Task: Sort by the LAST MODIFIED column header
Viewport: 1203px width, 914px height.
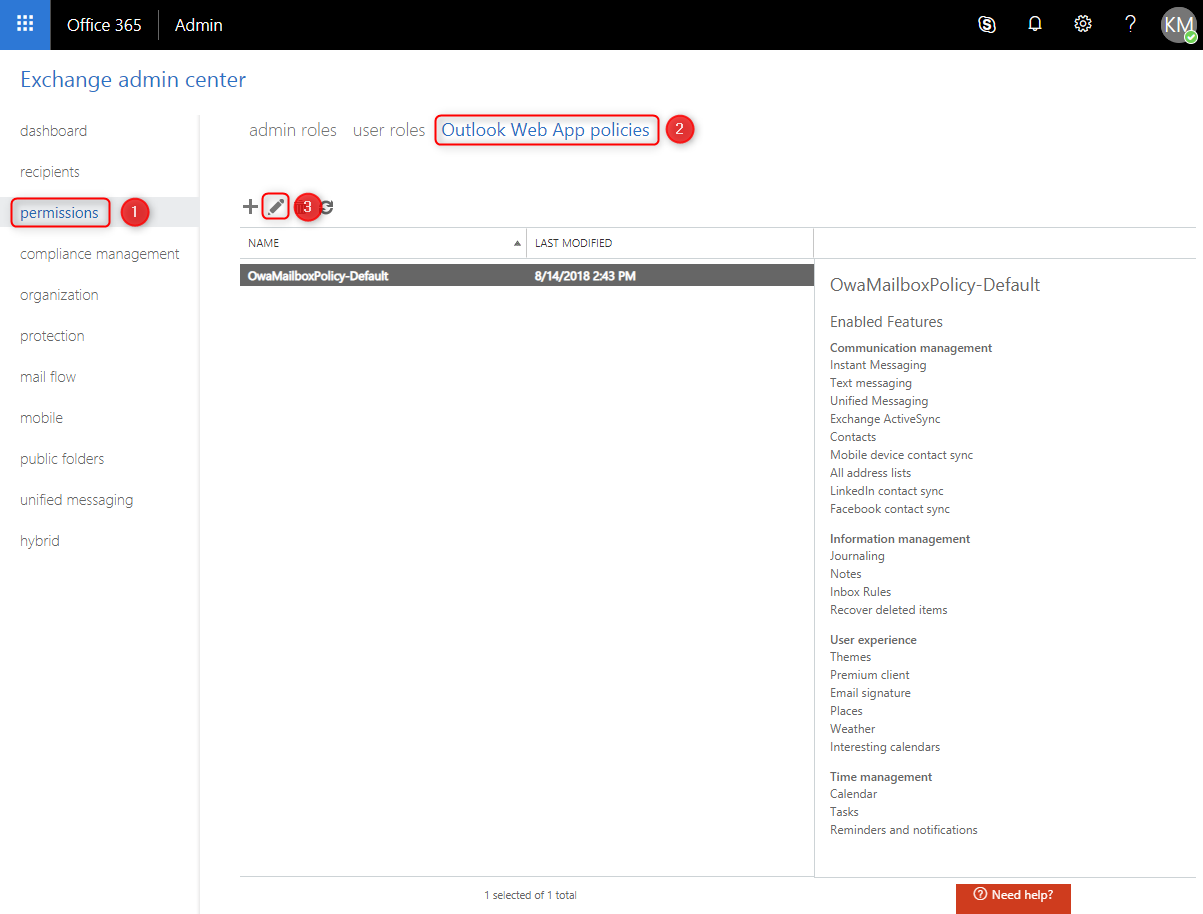Action: (x=573, y=243)
